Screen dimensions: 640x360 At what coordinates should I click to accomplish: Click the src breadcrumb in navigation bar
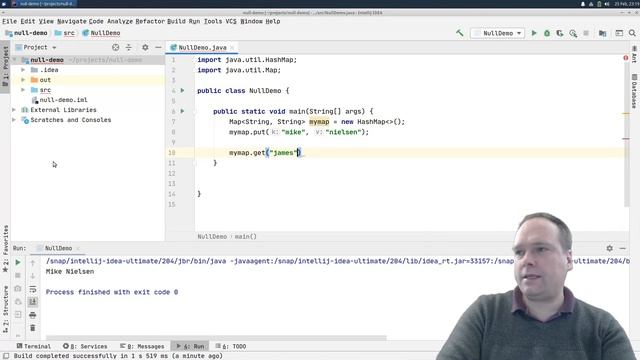click(64, 33)
